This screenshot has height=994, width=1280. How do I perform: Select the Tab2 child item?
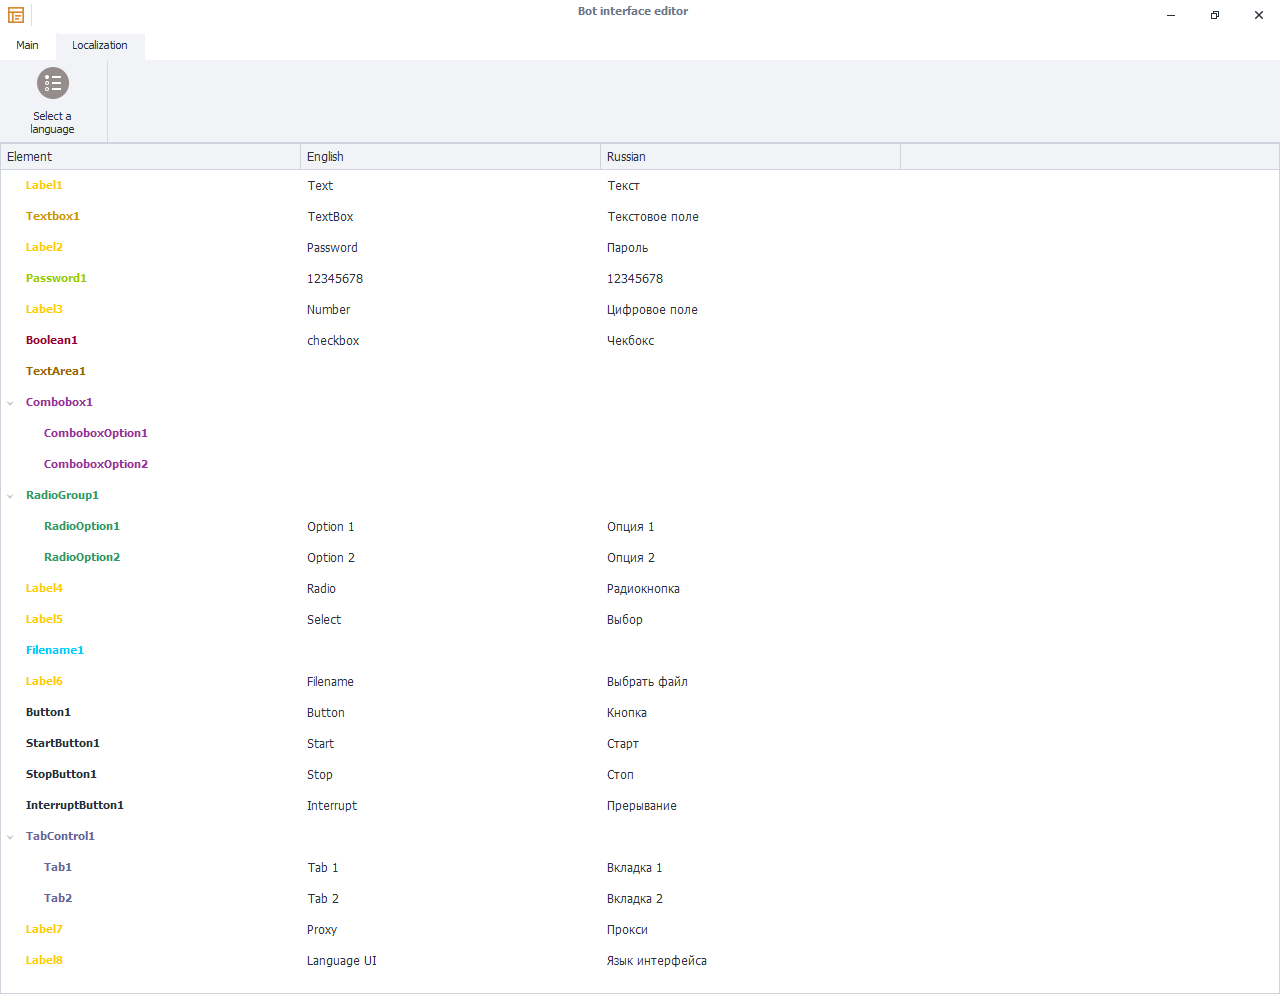click(58, 898)
